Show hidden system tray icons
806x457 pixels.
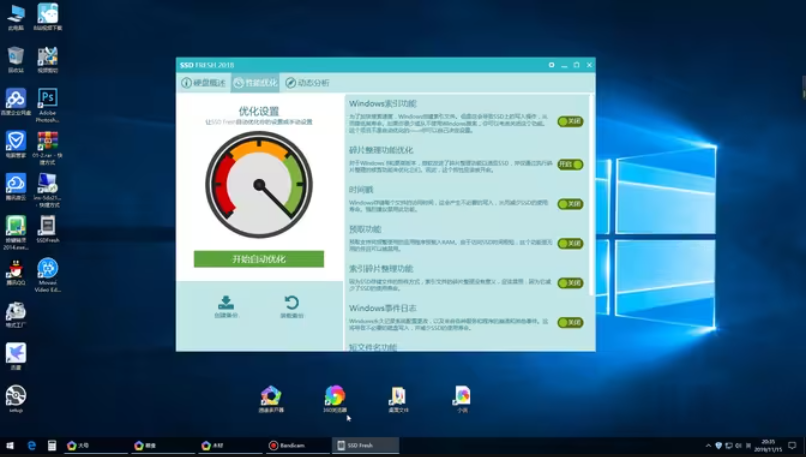coord(708,446)
